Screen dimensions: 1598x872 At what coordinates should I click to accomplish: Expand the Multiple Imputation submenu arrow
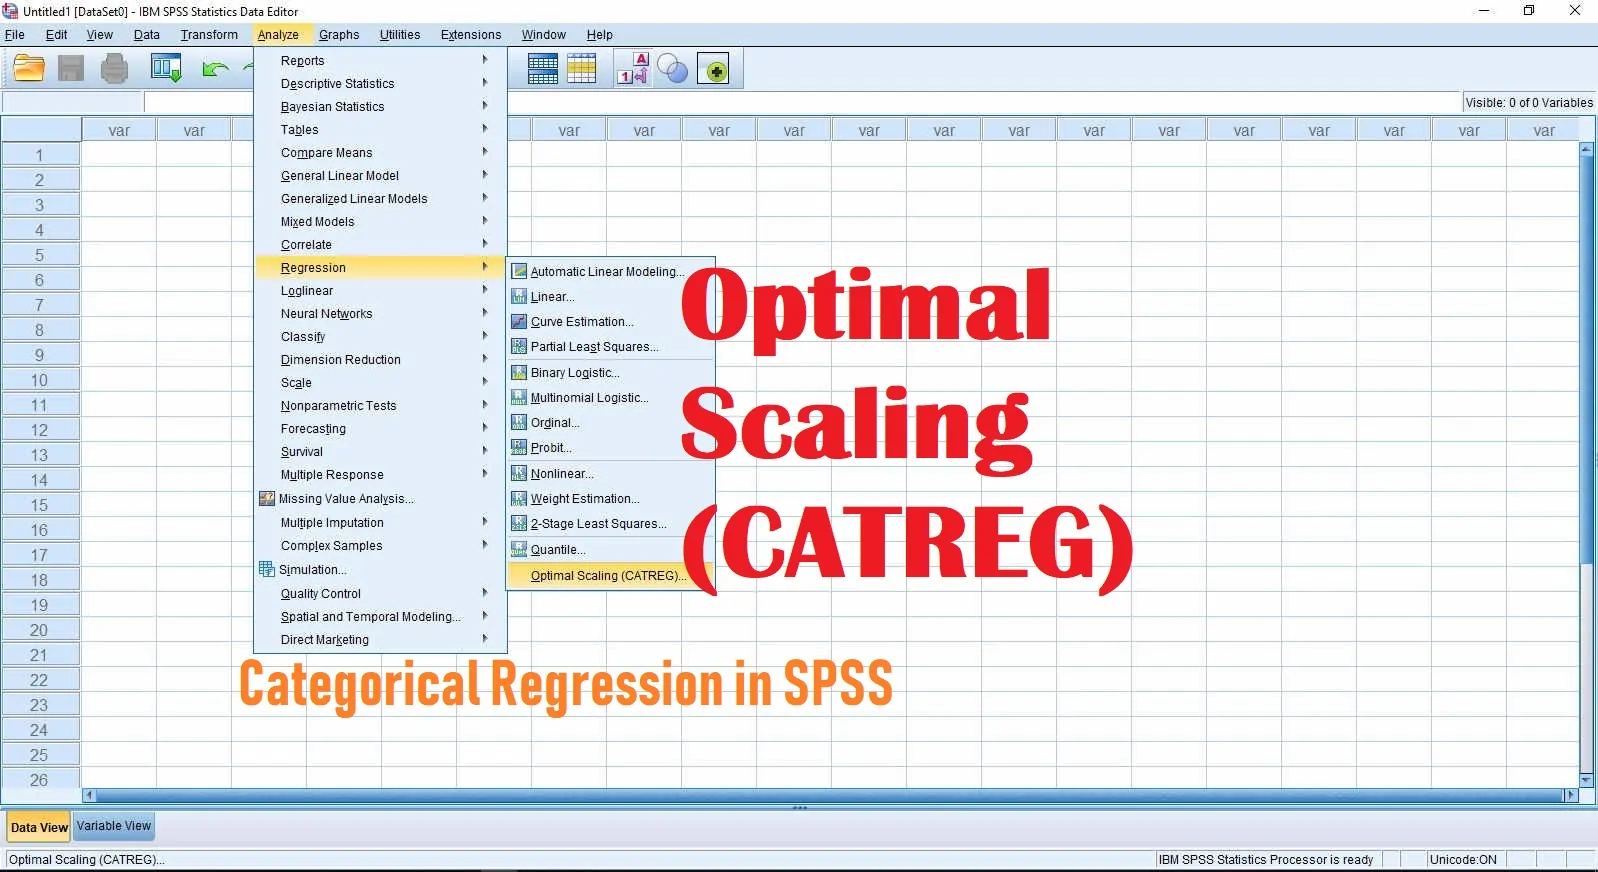click(485, 522)
